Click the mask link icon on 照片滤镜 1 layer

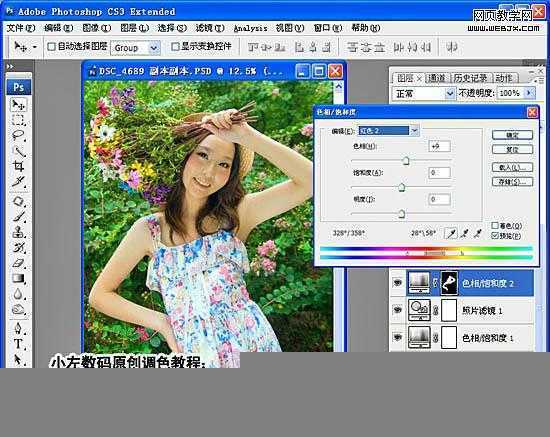pos(436,310)
